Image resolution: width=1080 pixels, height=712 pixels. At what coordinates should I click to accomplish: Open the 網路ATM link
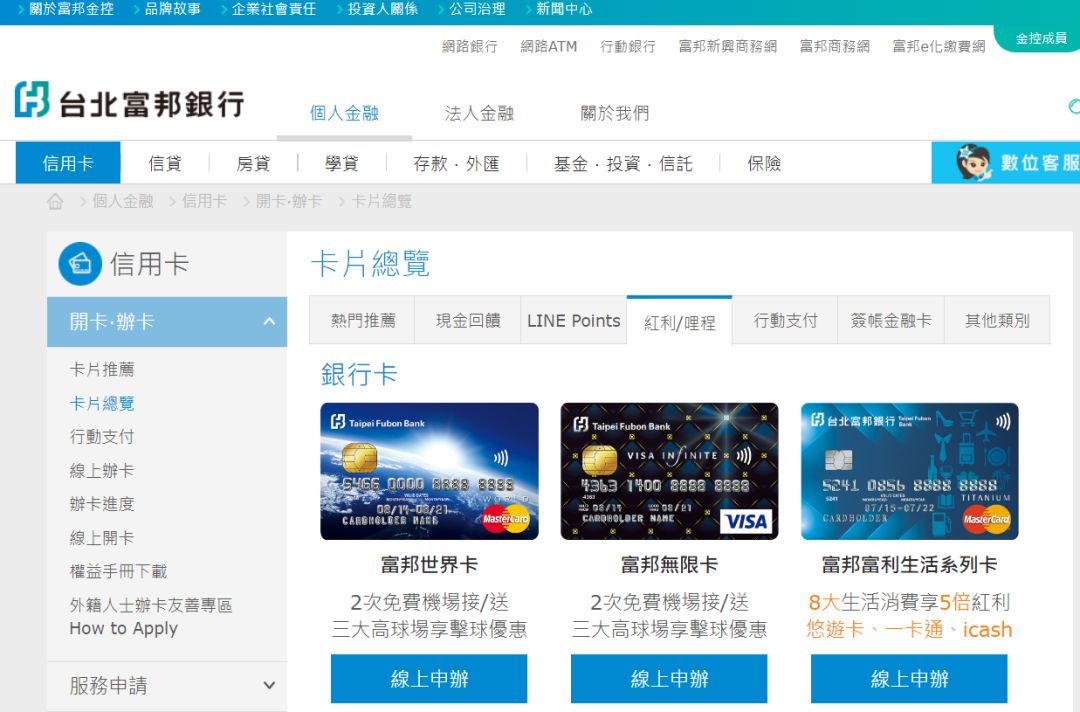548,46
